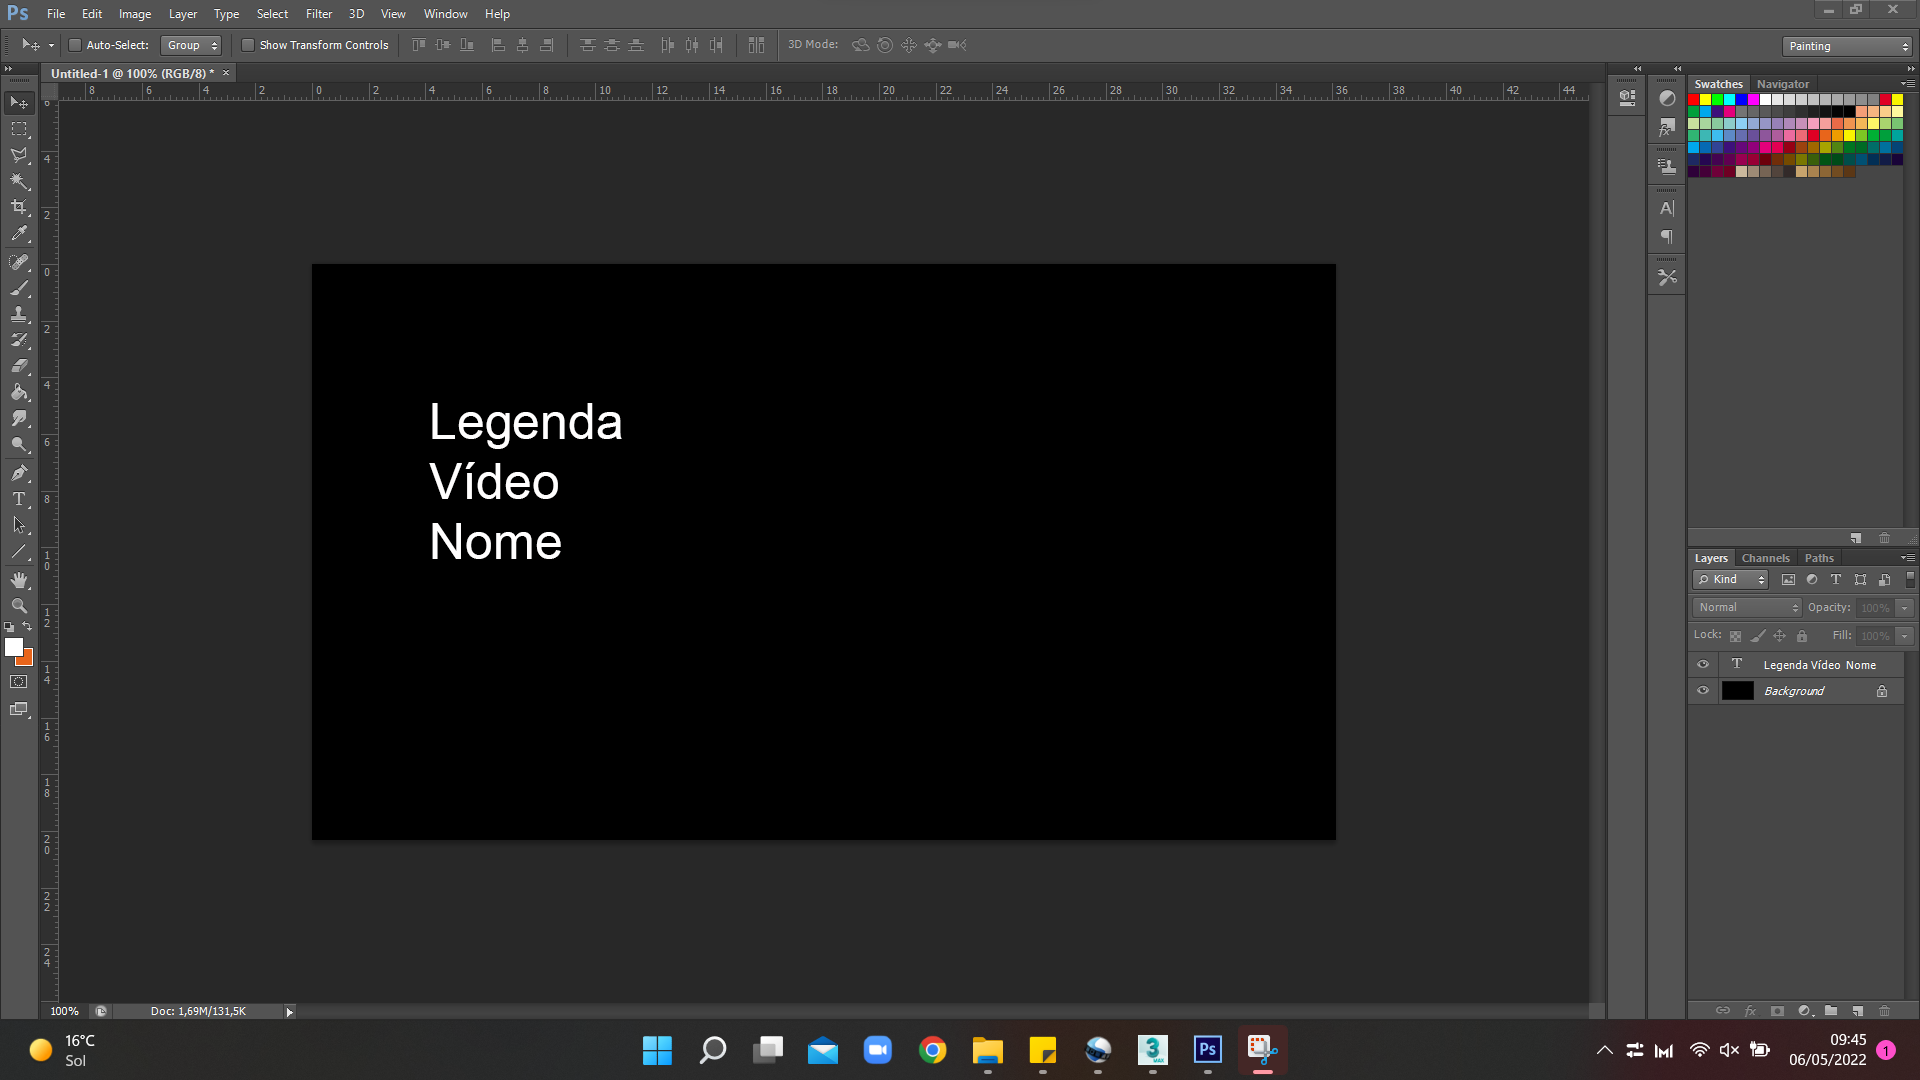Open the Paragraph panel icon

pos(1666,237)
